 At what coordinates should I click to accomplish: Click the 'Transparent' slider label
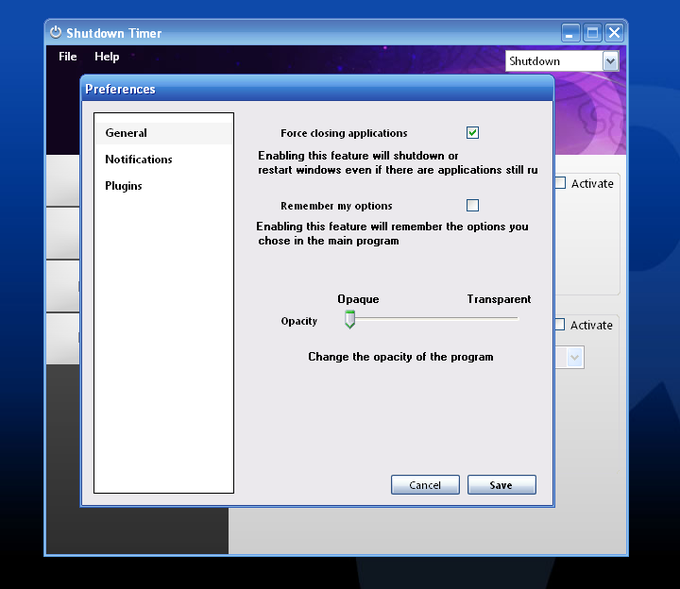coord(499,299)
